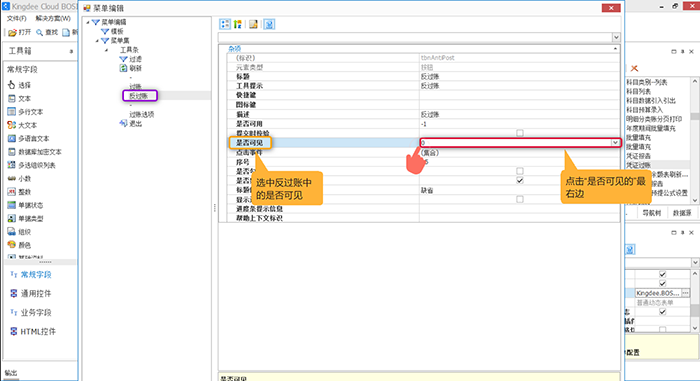This screenshot has height=381, width=700.
Task: Collapse the 菜单集 tree node
Action: (97, 40)
